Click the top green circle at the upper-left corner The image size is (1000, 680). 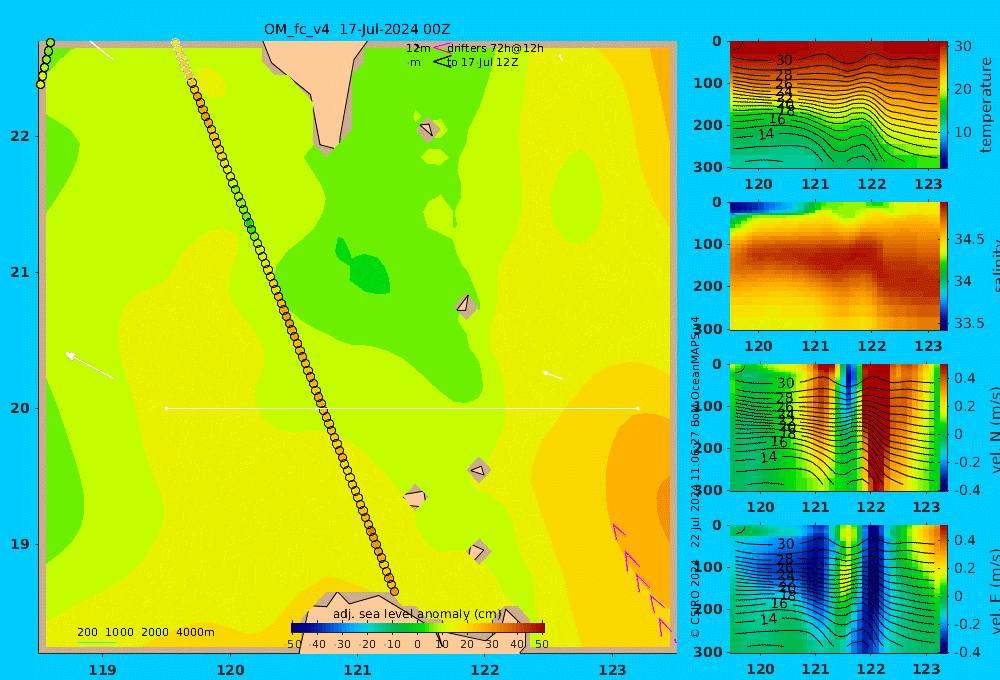[x=50, y=43]
